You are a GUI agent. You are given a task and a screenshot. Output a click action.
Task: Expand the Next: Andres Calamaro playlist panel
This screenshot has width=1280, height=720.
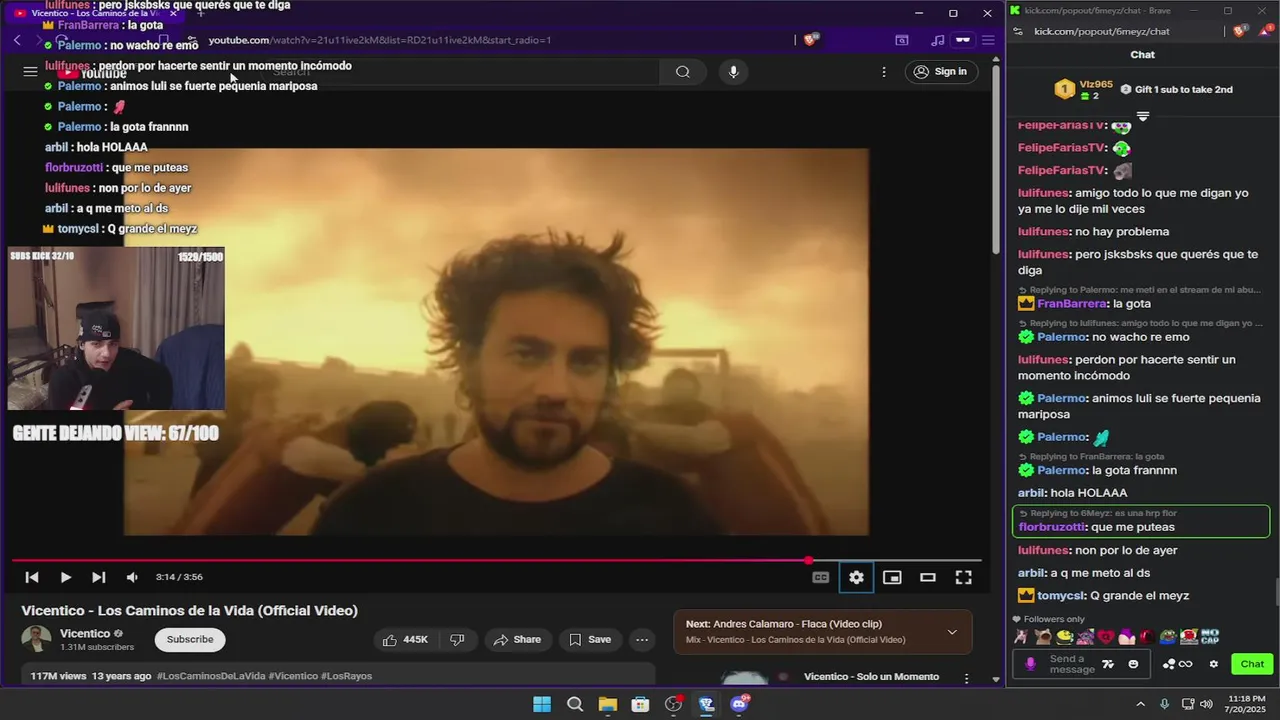[x=952, y=632]
